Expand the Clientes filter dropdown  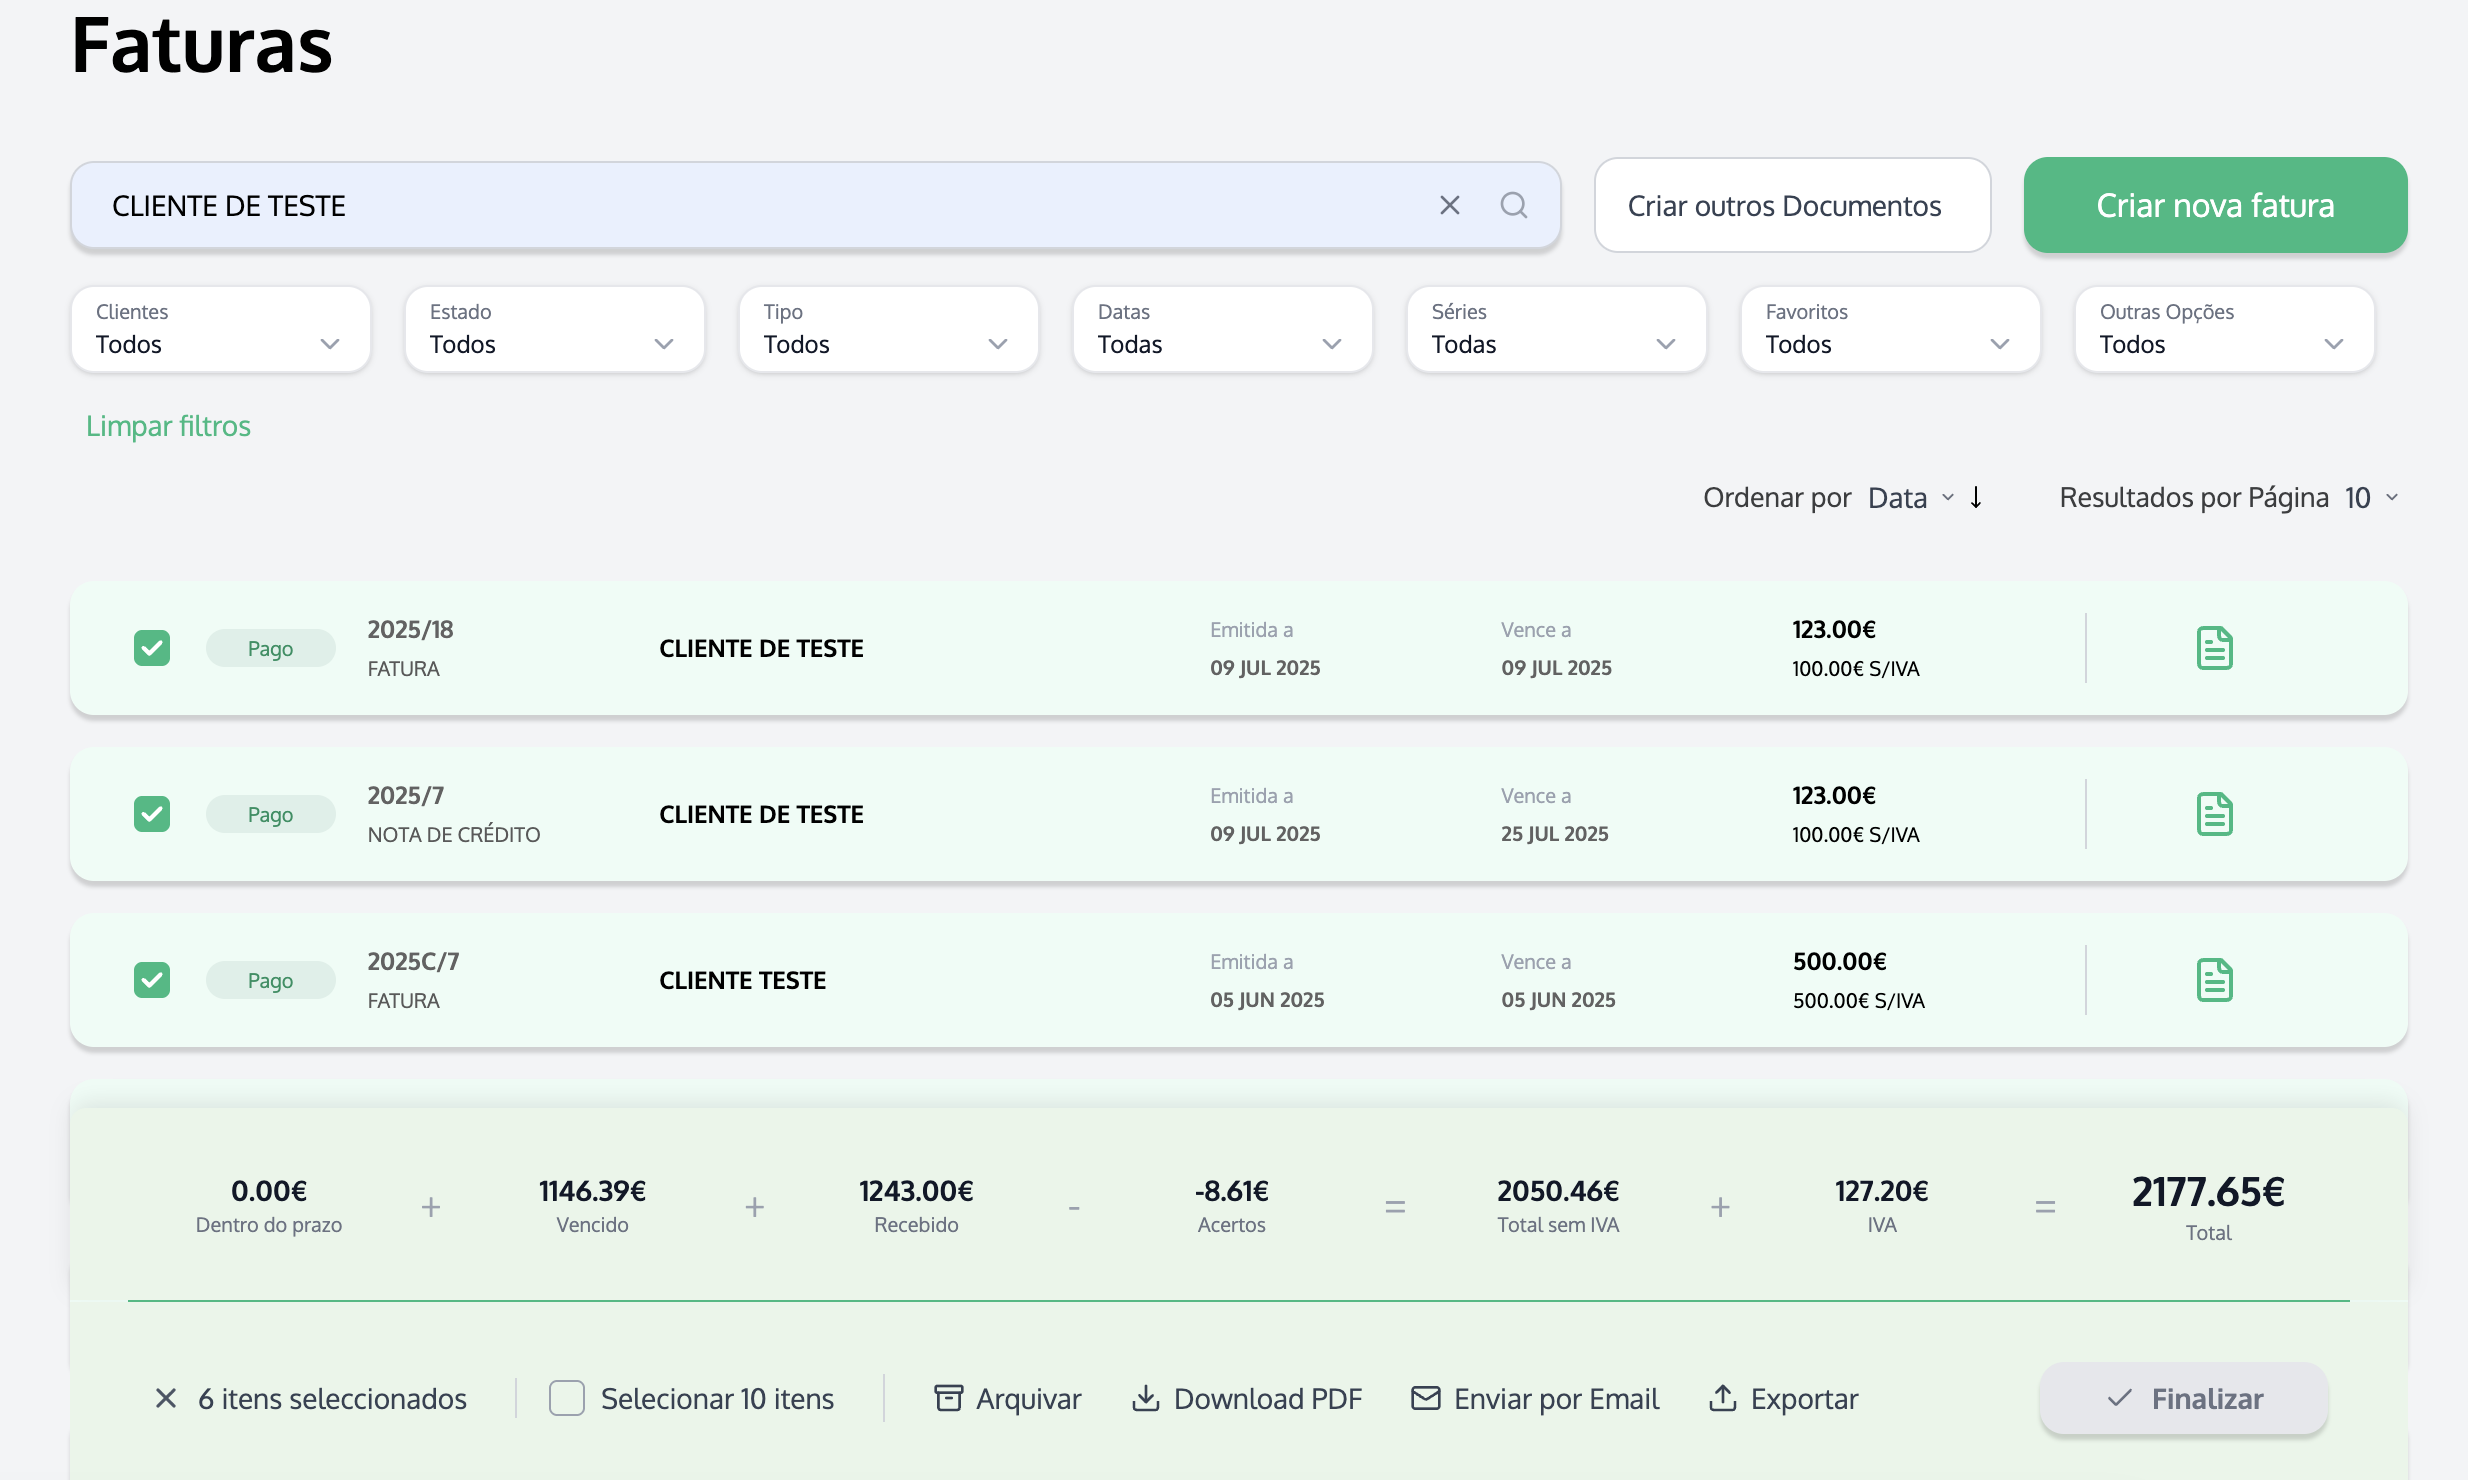coord(220,329)
